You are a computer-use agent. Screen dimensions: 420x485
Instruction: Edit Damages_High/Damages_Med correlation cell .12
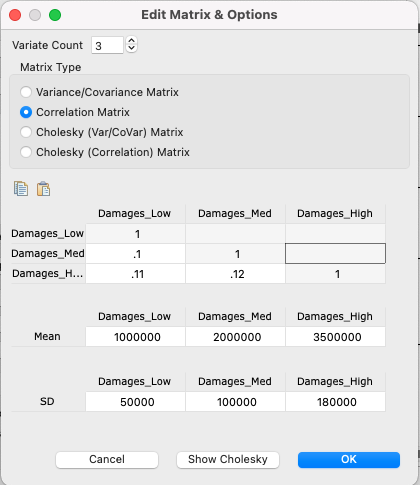tap(235, 274)
